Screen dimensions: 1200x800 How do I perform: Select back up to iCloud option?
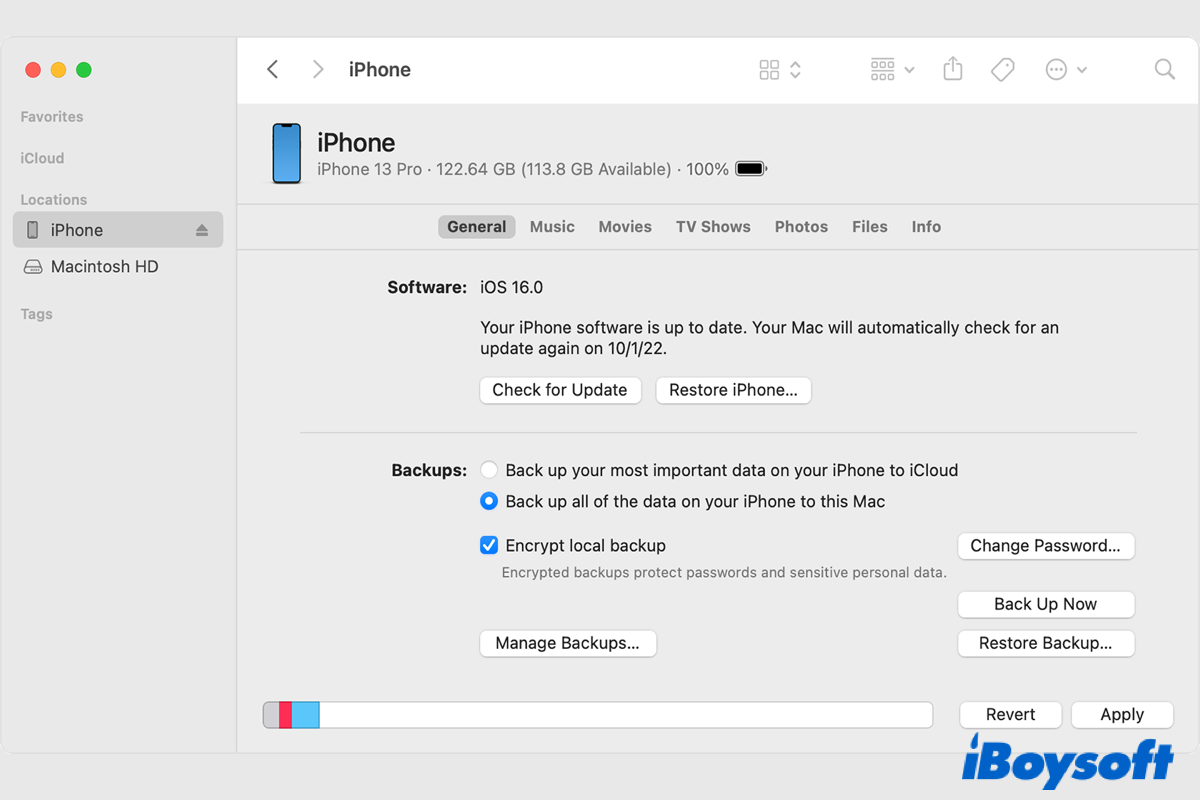(x=489, y=470)
